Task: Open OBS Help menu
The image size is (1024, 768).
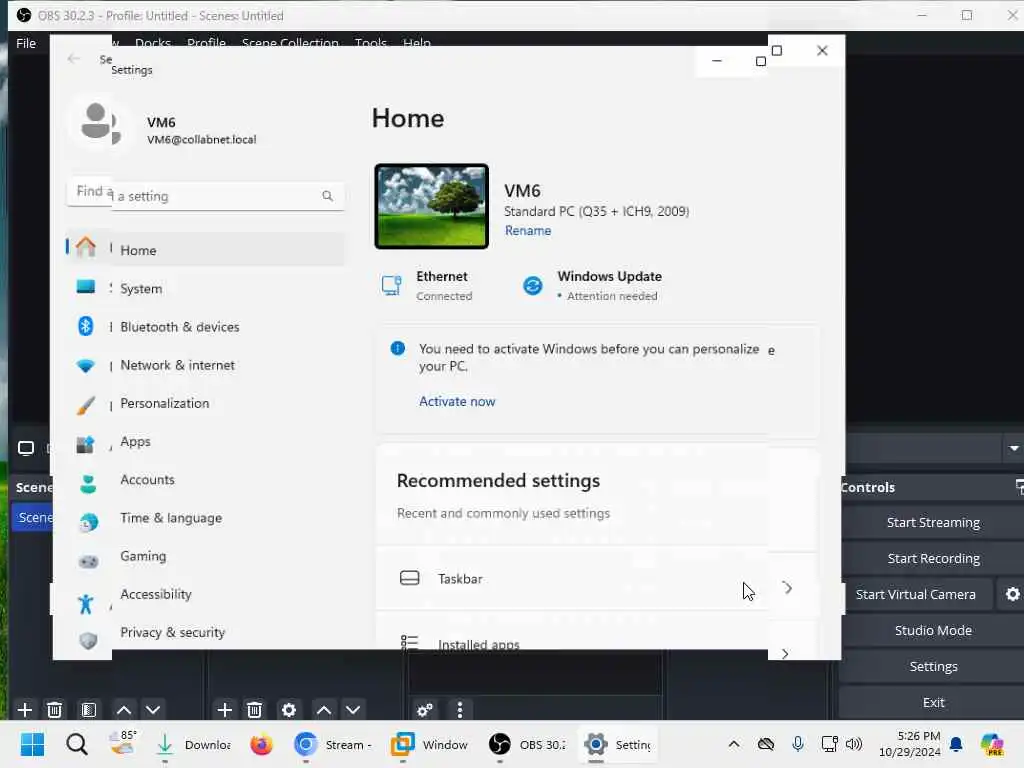Action: (417, 43)
